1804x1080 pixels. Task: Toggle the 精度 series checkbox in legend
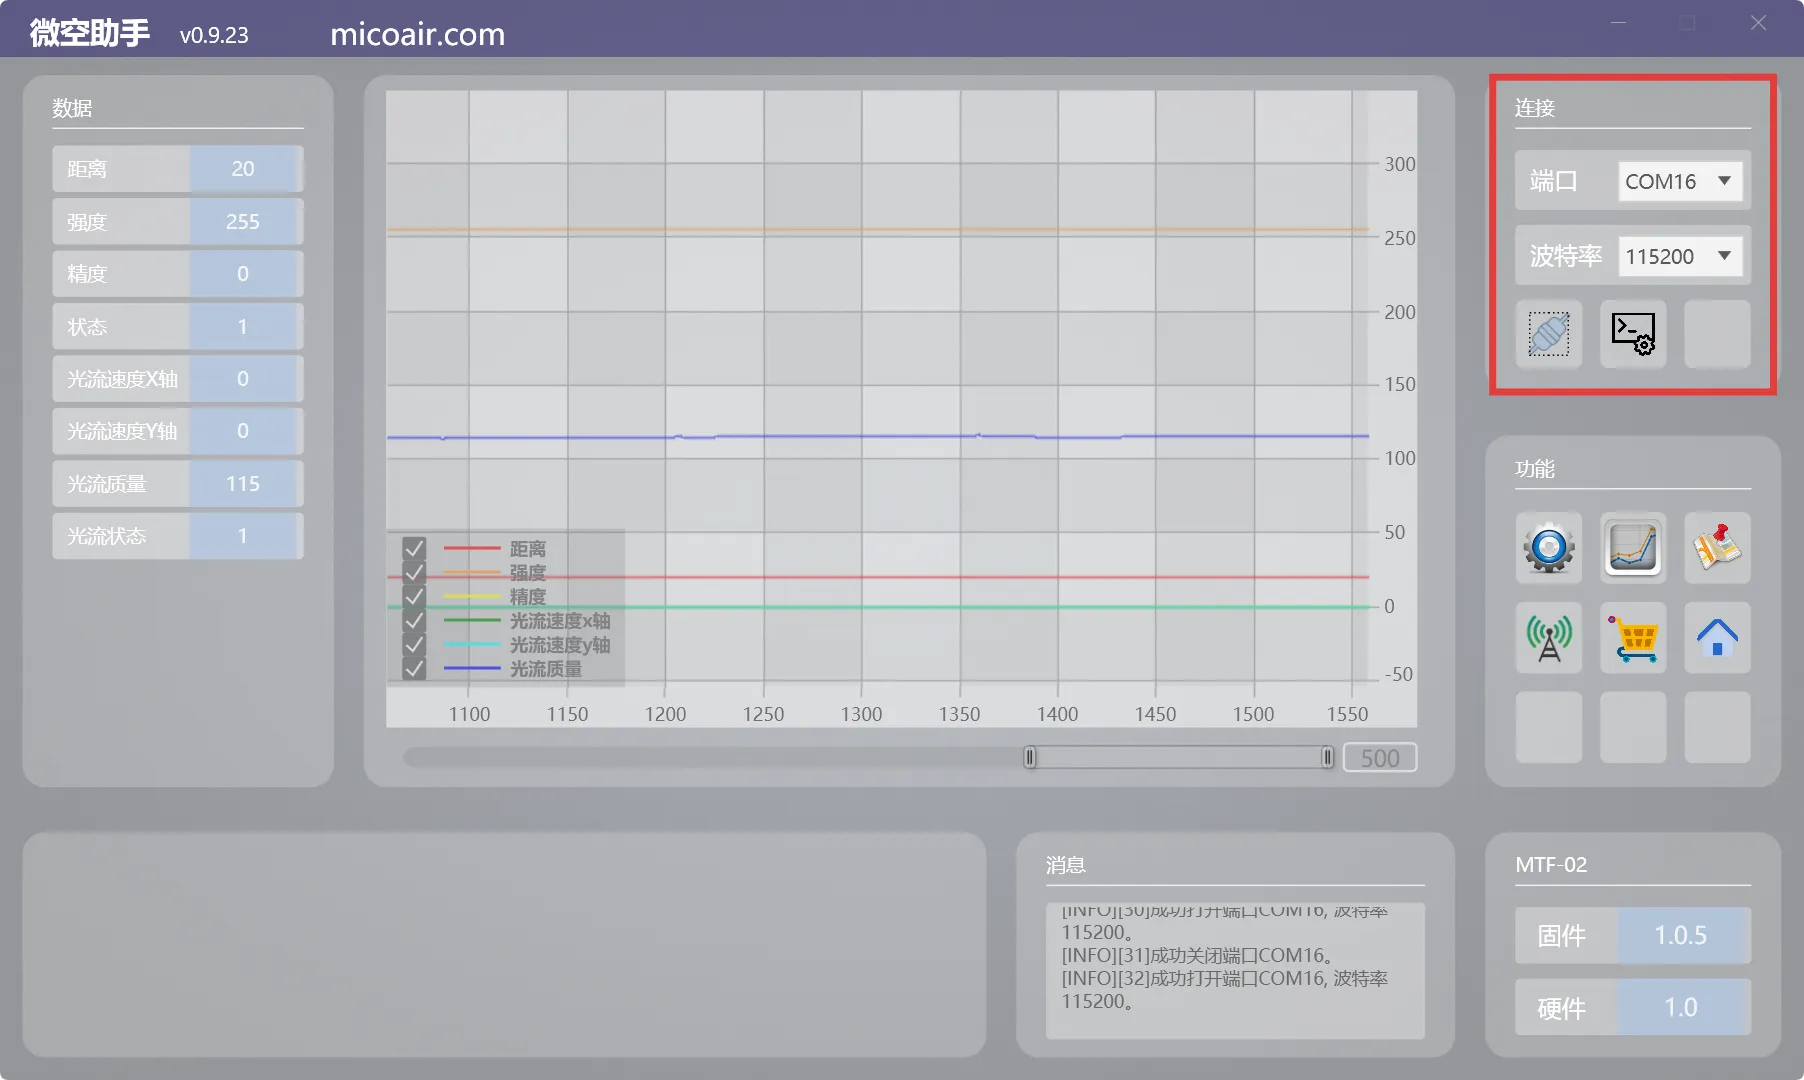[414, 597]
